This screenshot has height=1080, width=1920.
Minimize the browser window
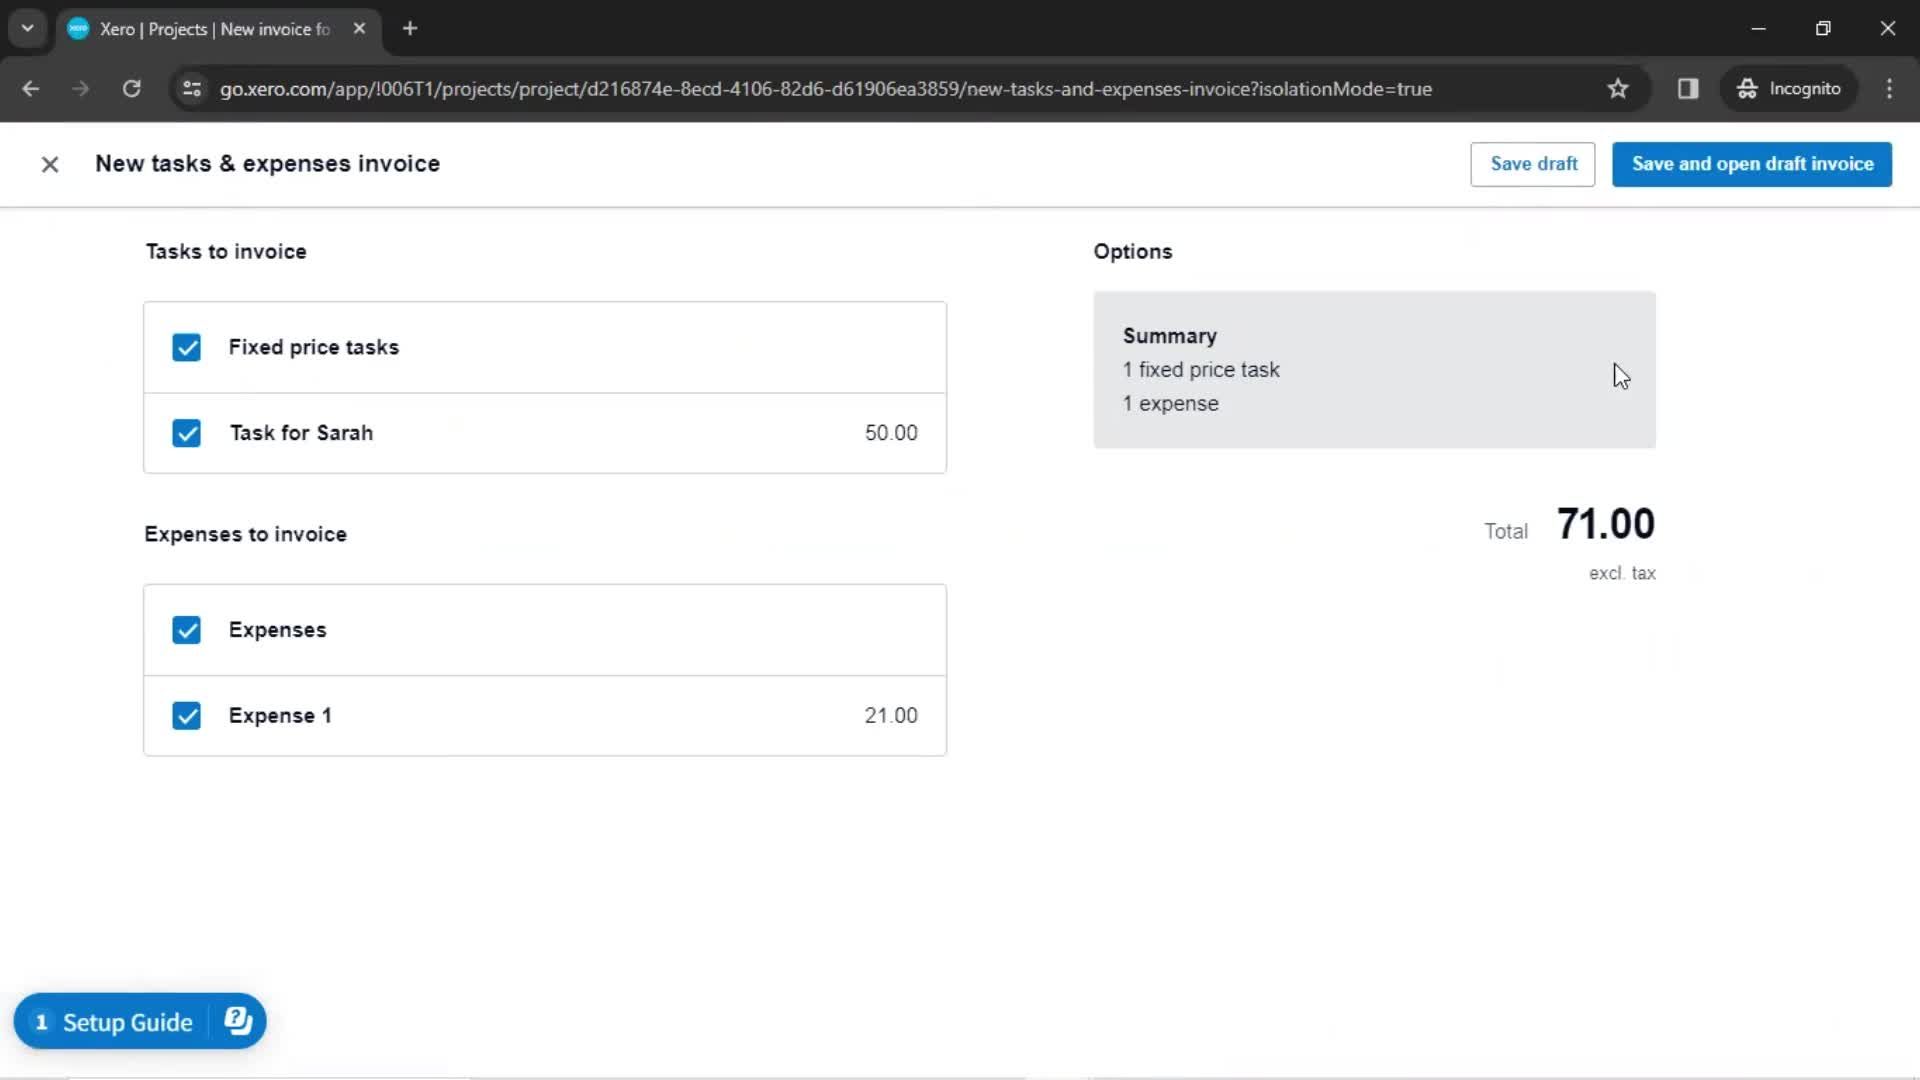point(1758,29)
